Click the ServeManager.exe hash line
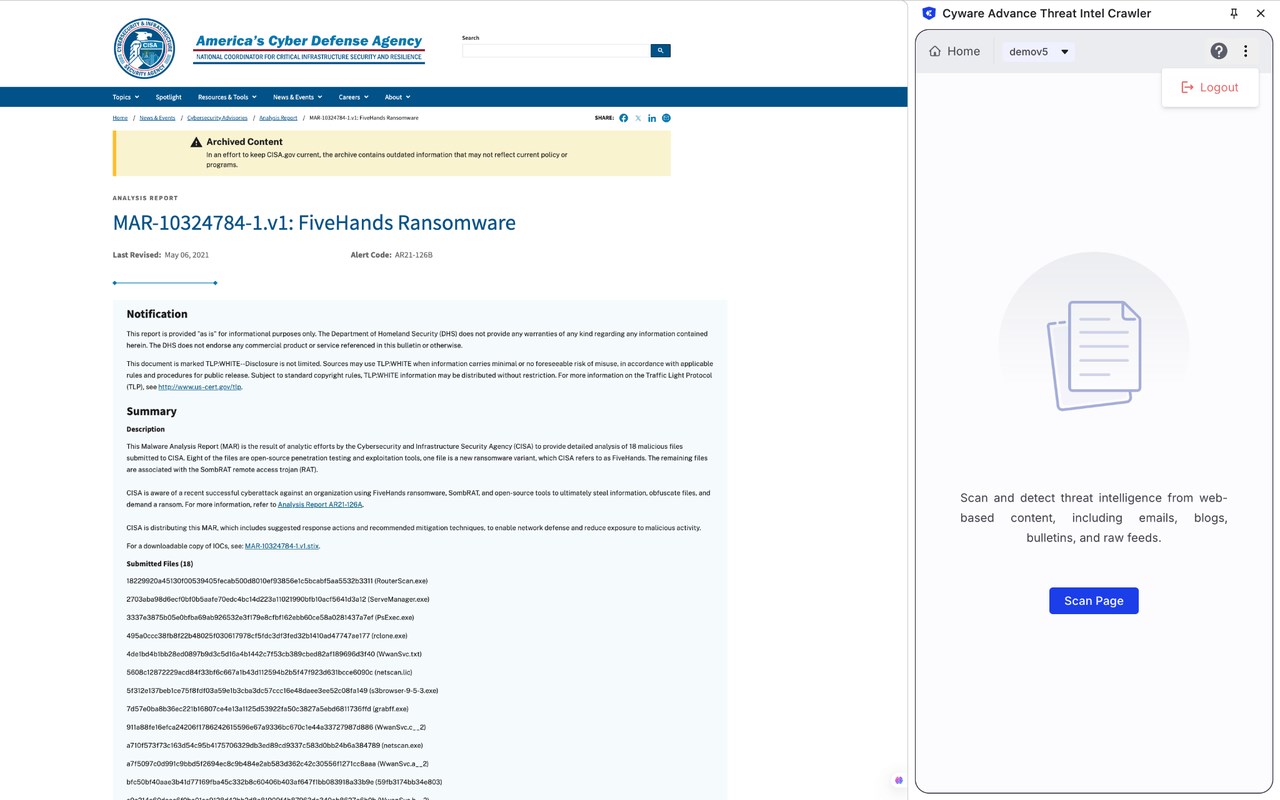This screenshot has width=1280, height=800. (x=278, y=599)
